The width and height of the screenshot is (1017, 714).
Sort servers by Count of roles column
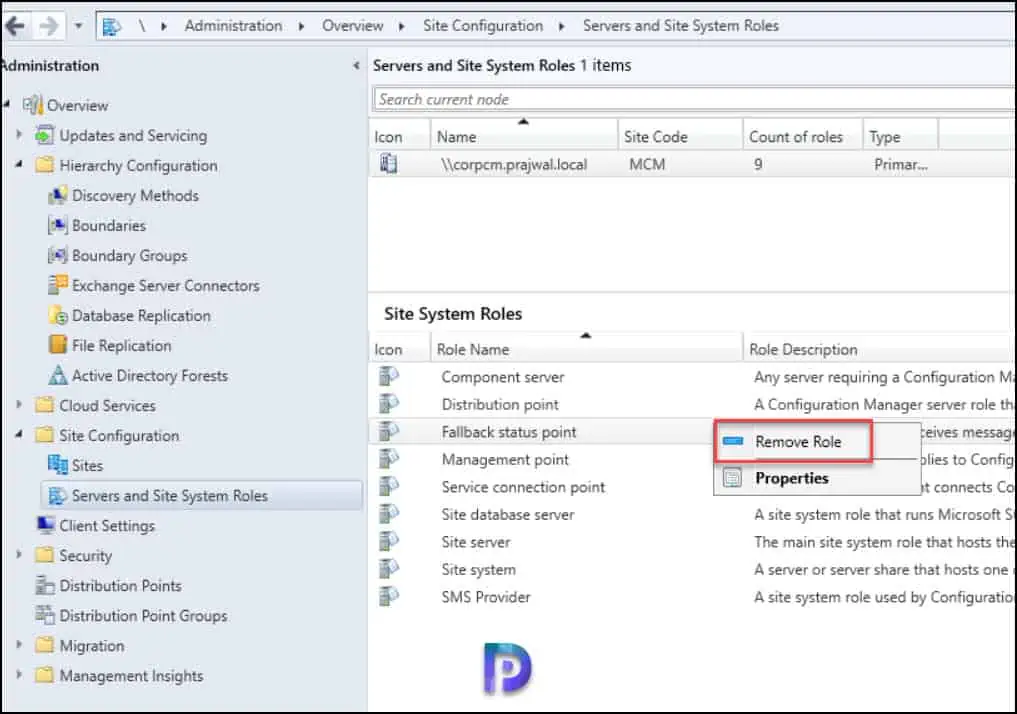(803, 137)
